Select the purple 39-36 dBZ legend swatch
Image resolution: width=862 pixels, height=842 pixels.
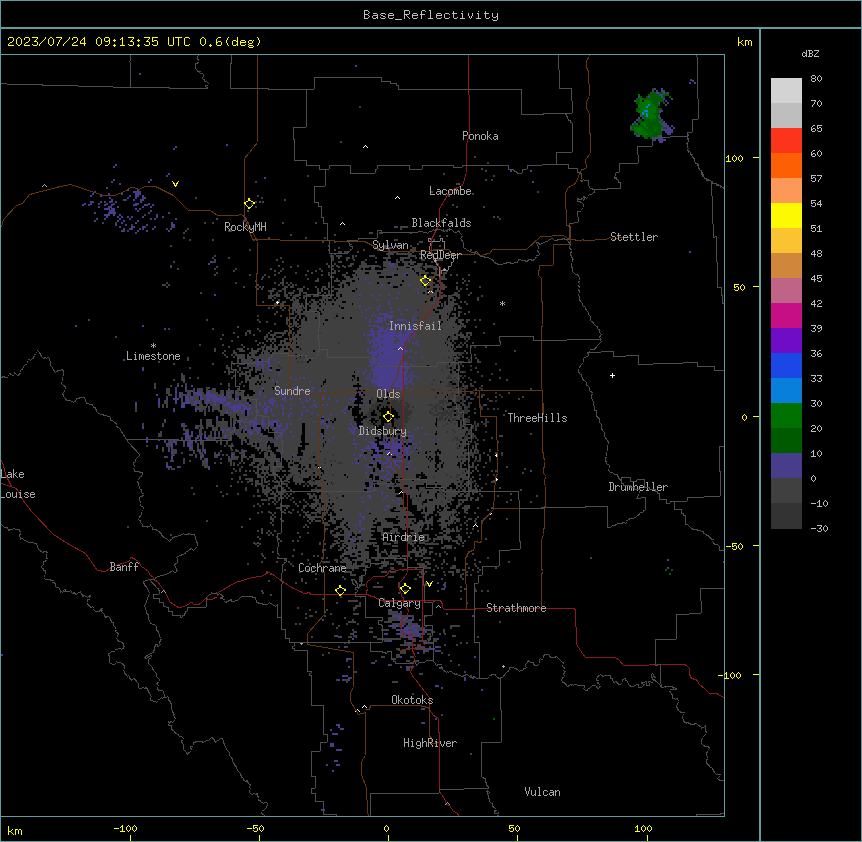[786, 341]
